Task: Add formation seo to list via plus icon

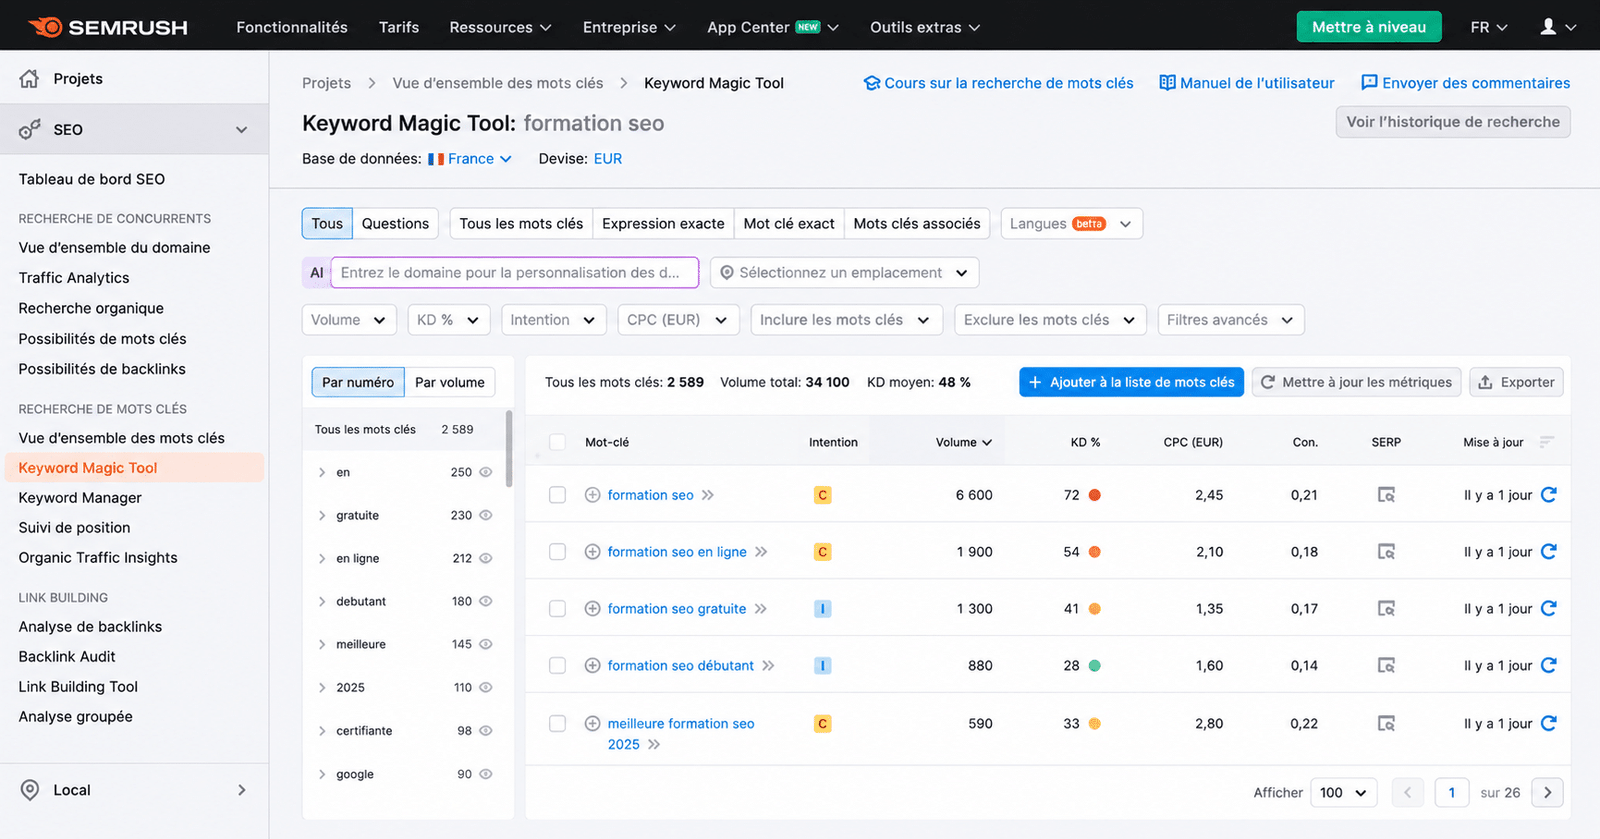Action: click(592, 495)
